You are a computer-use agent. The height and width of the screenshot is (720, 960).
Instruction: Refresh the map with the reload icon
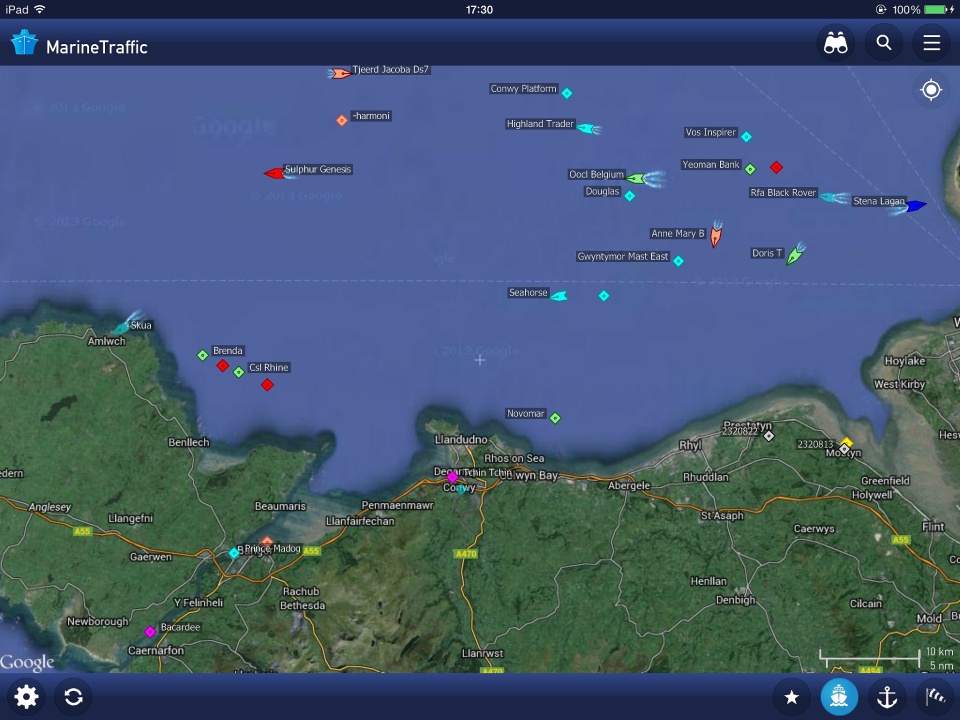coord(73,697)
